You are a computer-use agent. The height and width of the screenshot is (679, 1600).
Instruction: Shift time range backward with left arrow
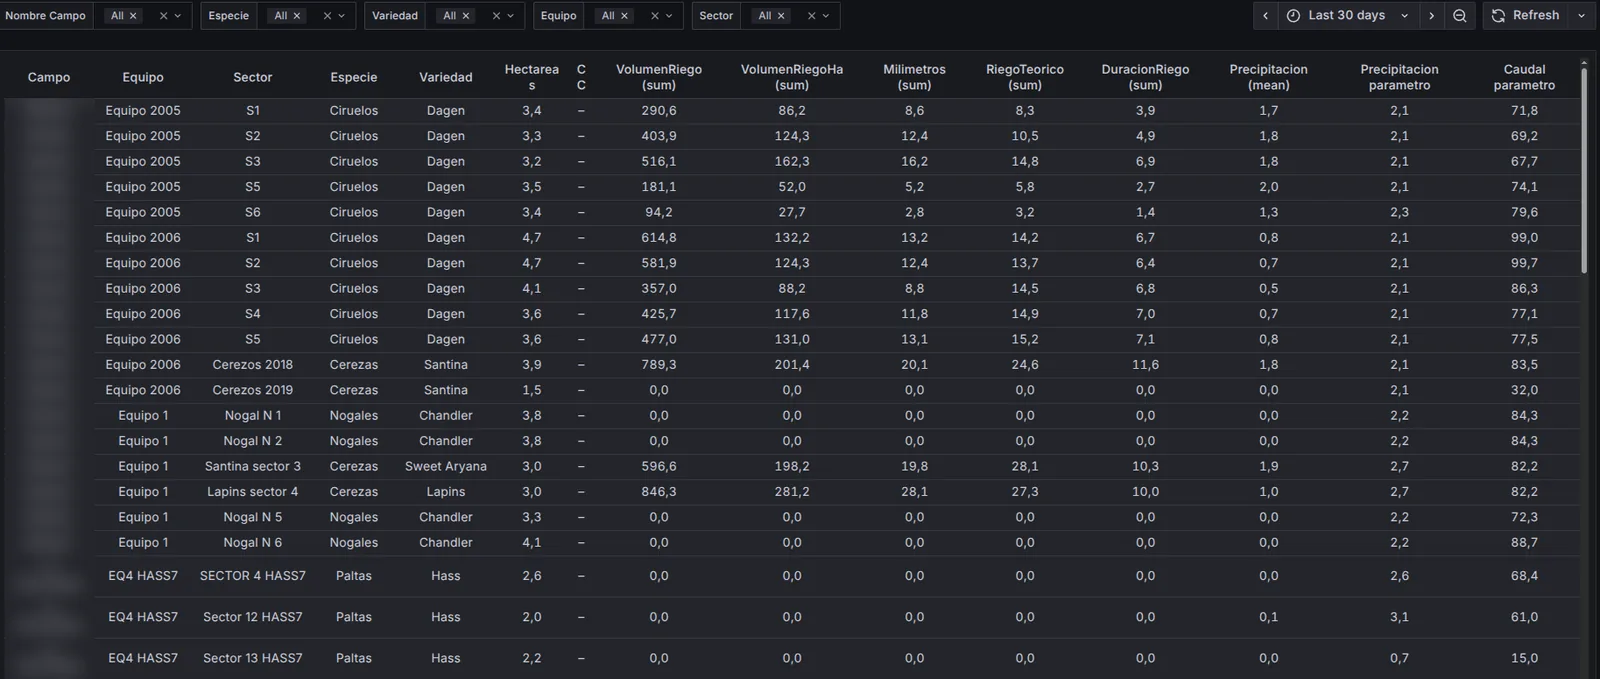tap(1265, 16)
